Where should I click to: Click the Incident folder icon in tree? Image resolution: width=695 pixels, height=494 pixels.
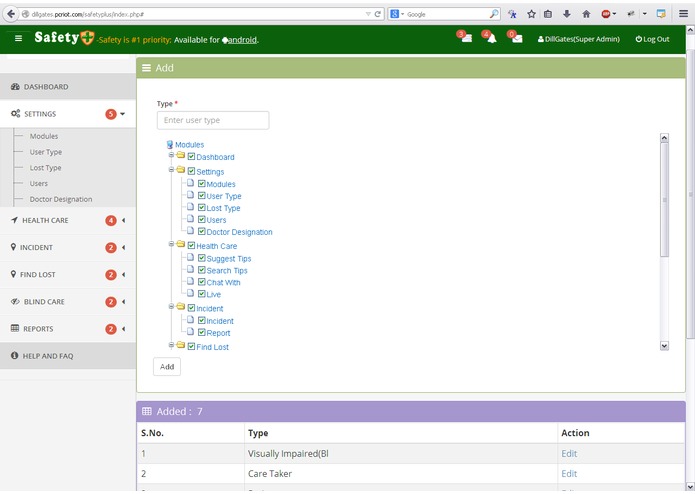coord(180,307)
